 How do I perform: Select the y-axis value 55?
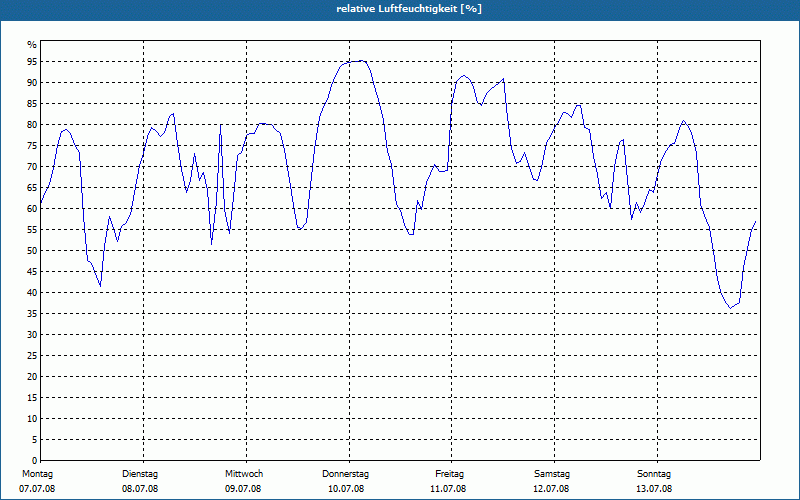pos(32,230)
